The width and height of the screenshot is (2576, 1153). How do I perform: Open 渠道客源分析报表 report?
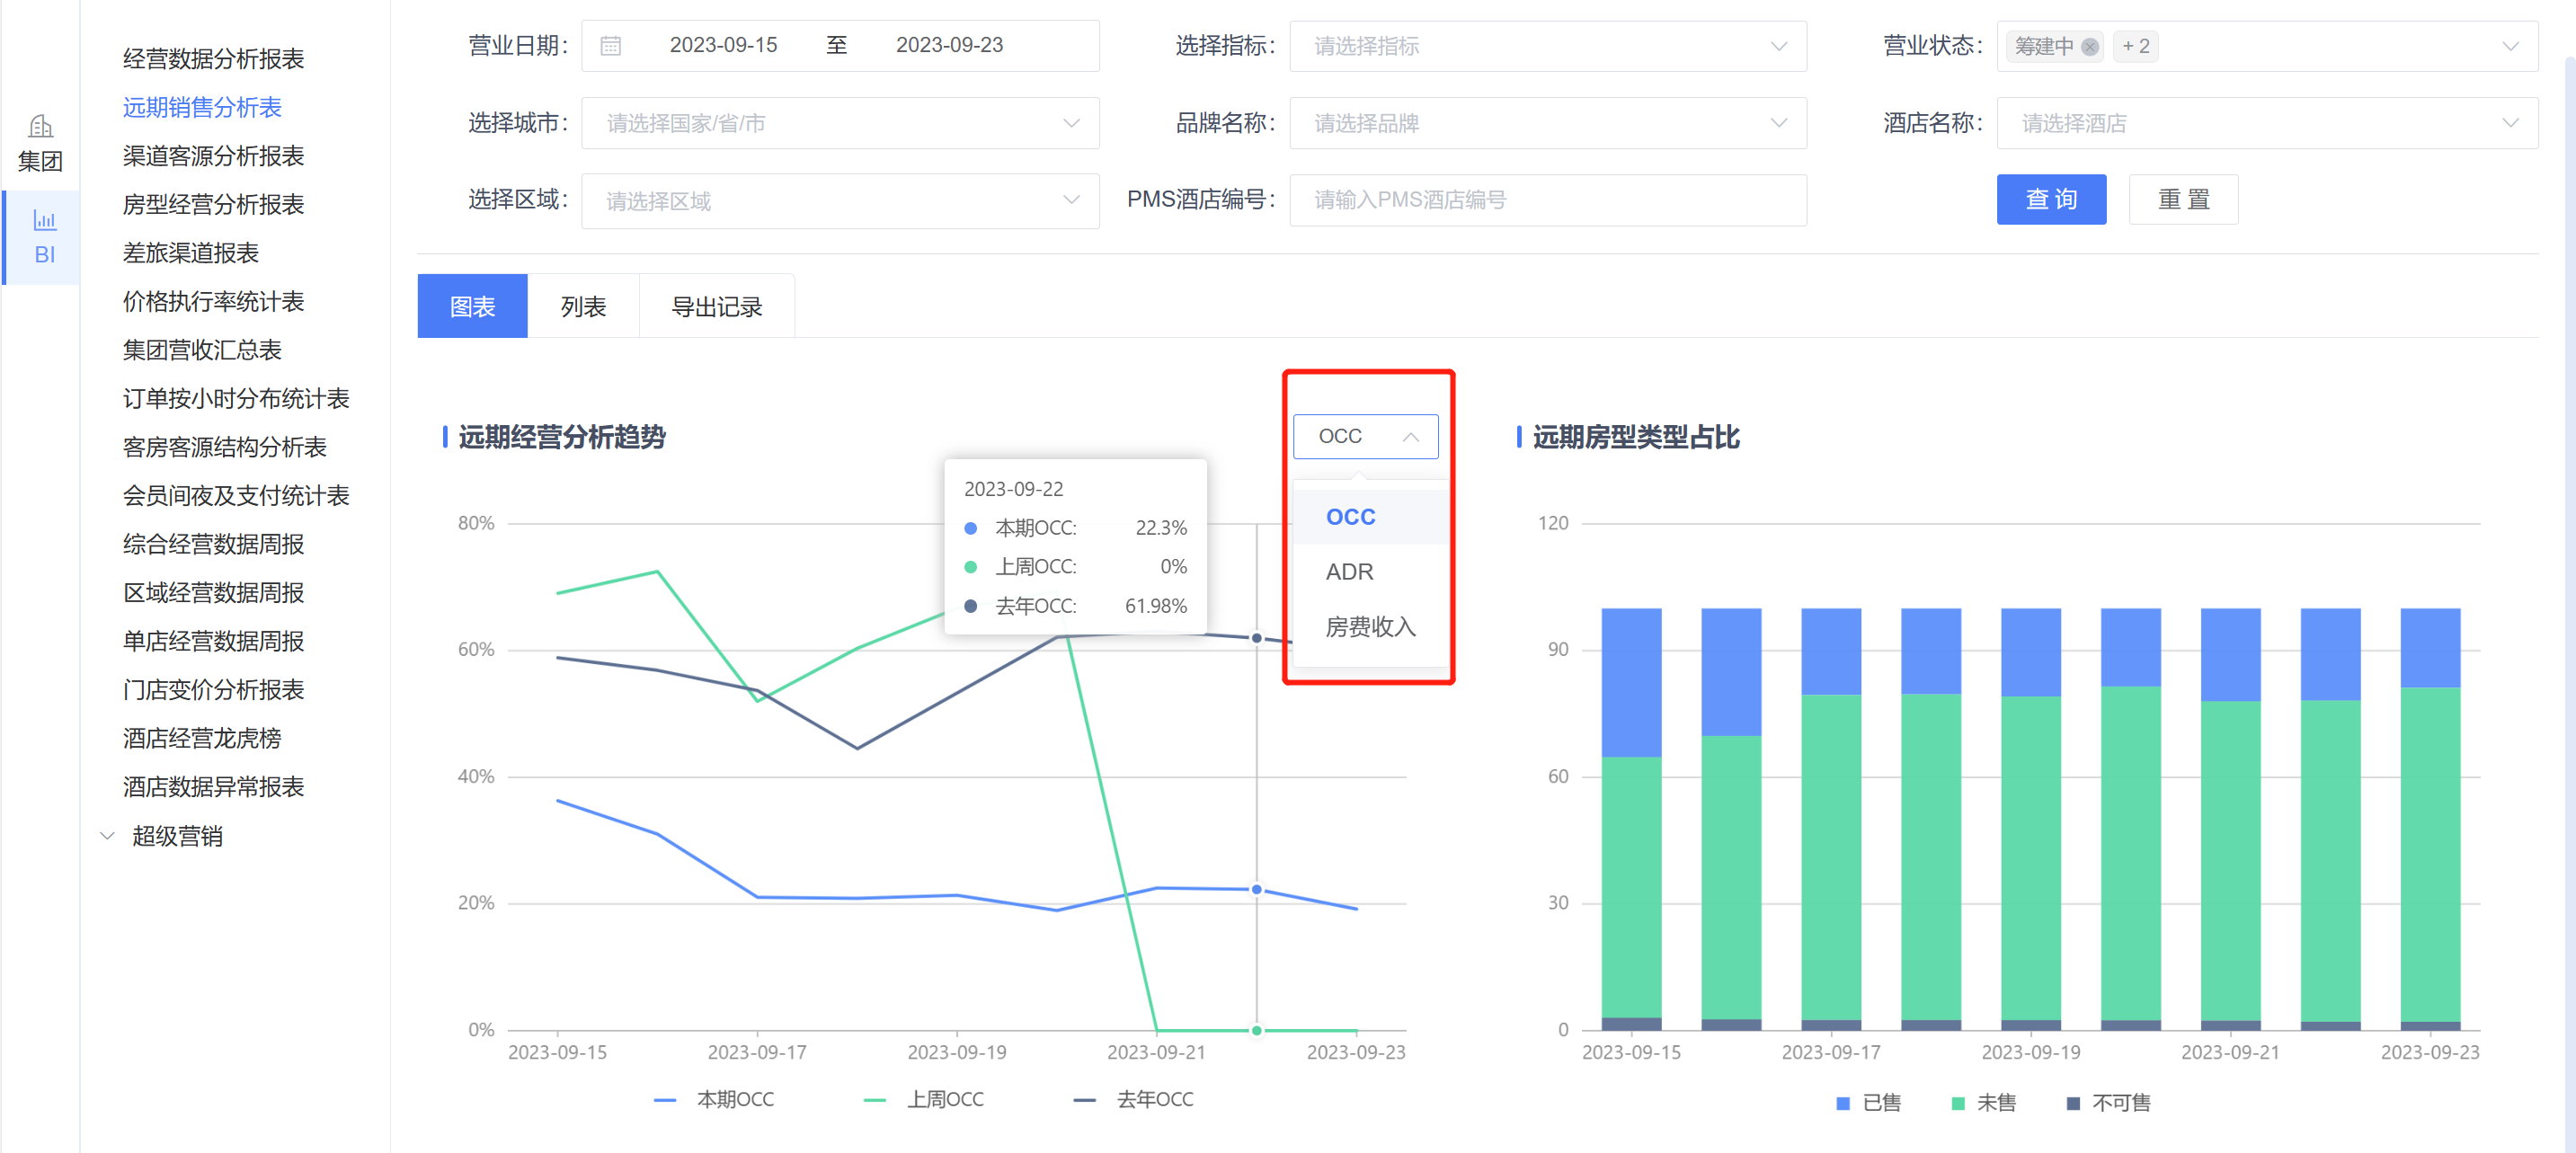[213, 156]
